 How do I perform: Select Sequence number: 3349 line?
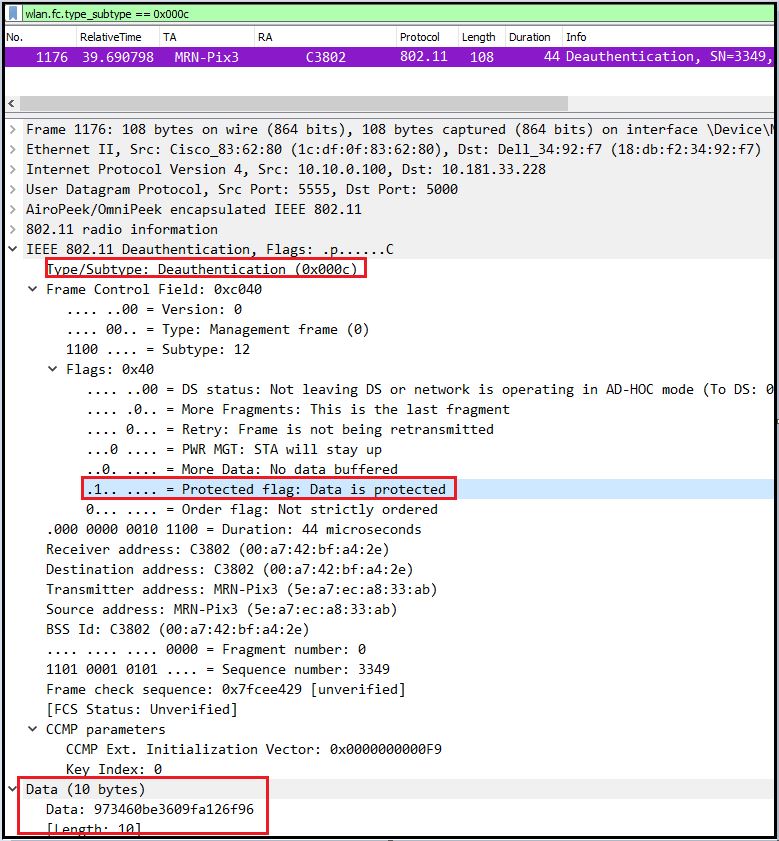218,669
